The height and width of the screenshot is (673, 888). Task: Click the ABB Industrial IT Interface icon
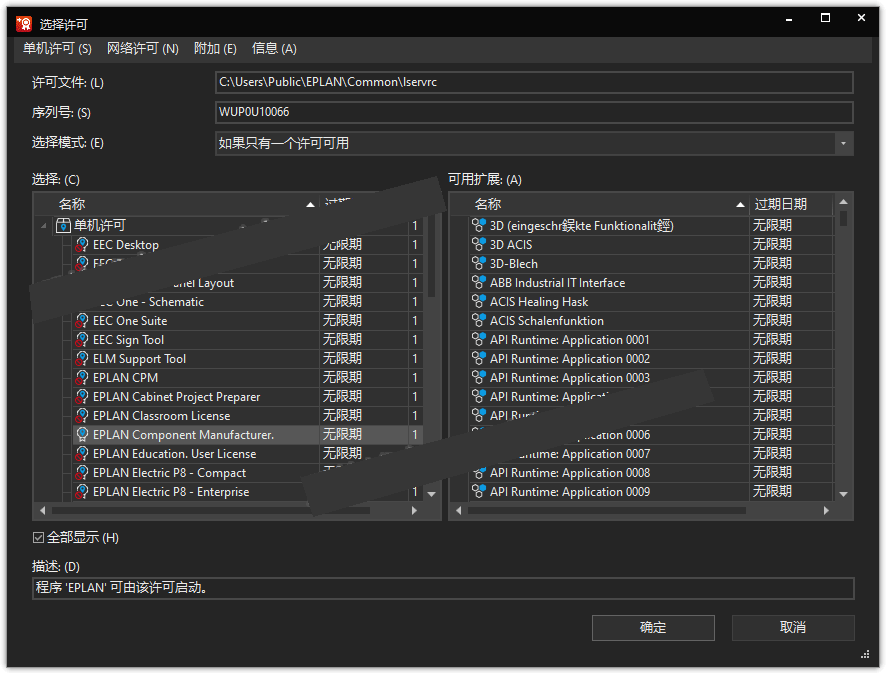[479, 283]
